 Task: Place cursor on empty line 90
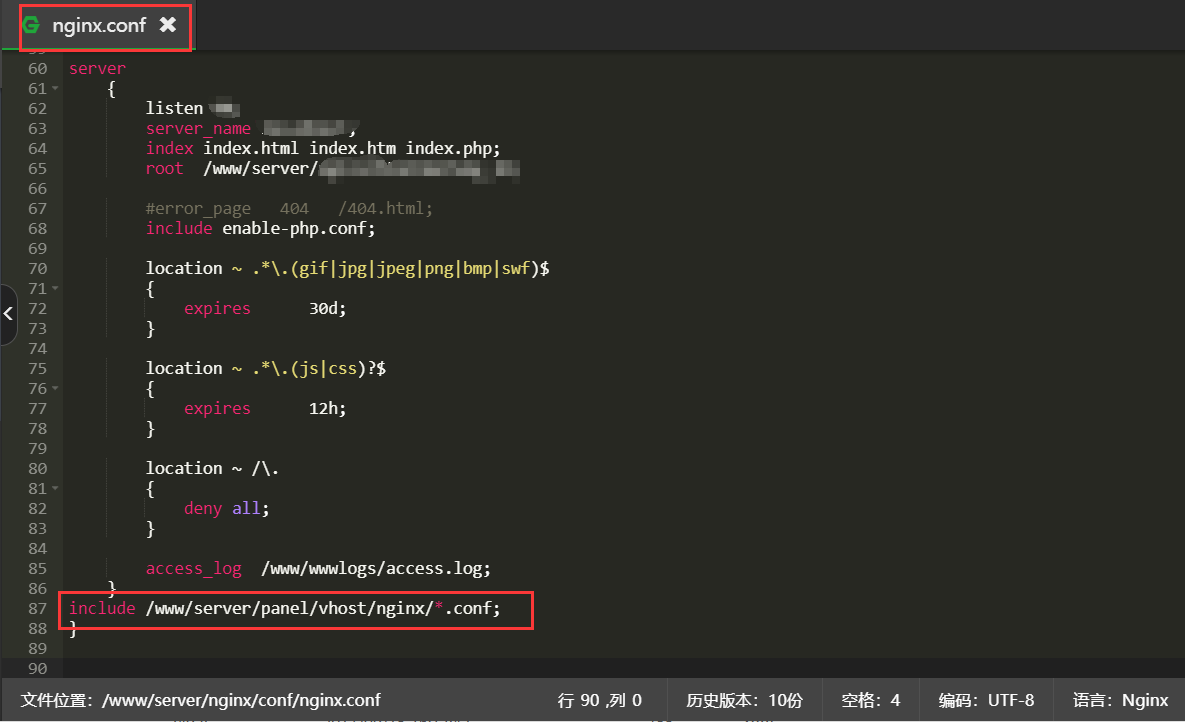pyautogui.click(x=623, y=668)
